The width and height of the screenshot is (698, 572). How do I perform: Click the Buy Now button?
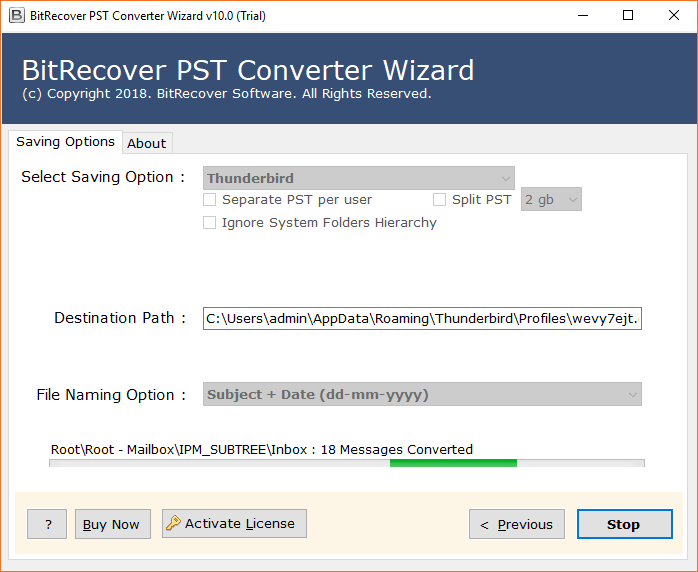click(111, 524)
